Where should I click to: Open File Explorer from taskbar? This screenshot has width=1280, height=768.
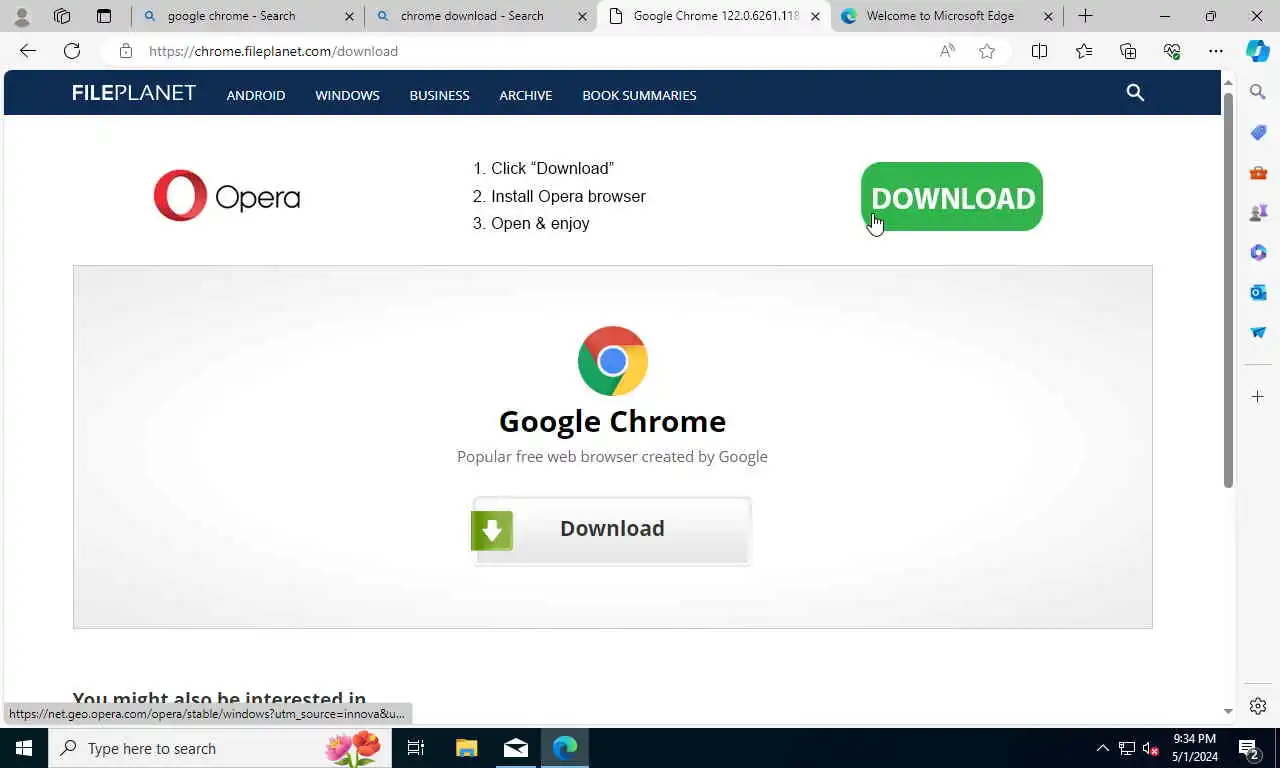pos(467,748)
